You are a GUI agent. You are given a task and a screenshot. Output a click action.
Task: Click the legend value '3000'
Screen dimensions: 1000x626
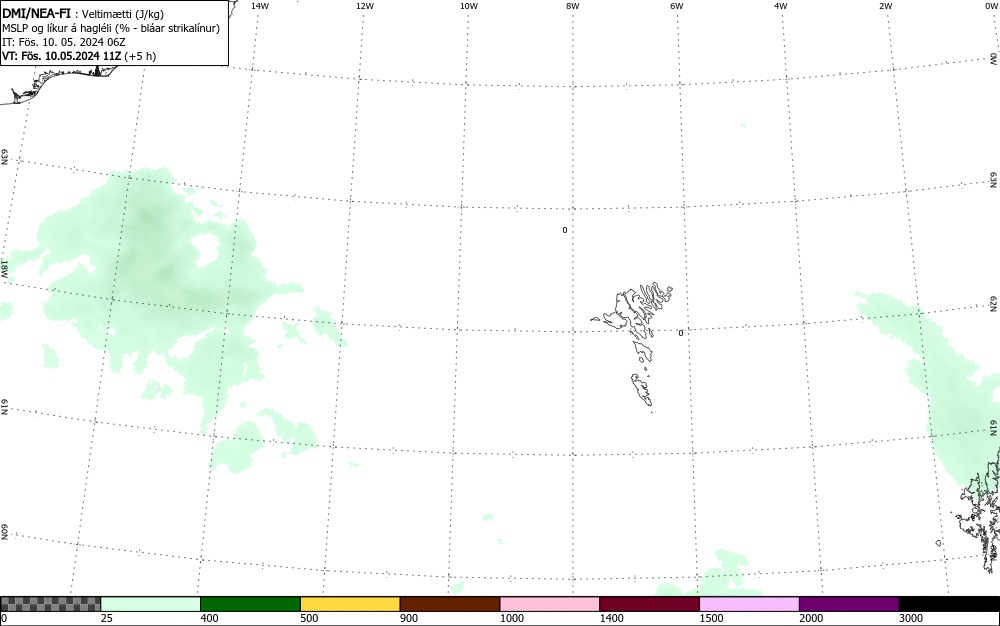coord(911,618)
